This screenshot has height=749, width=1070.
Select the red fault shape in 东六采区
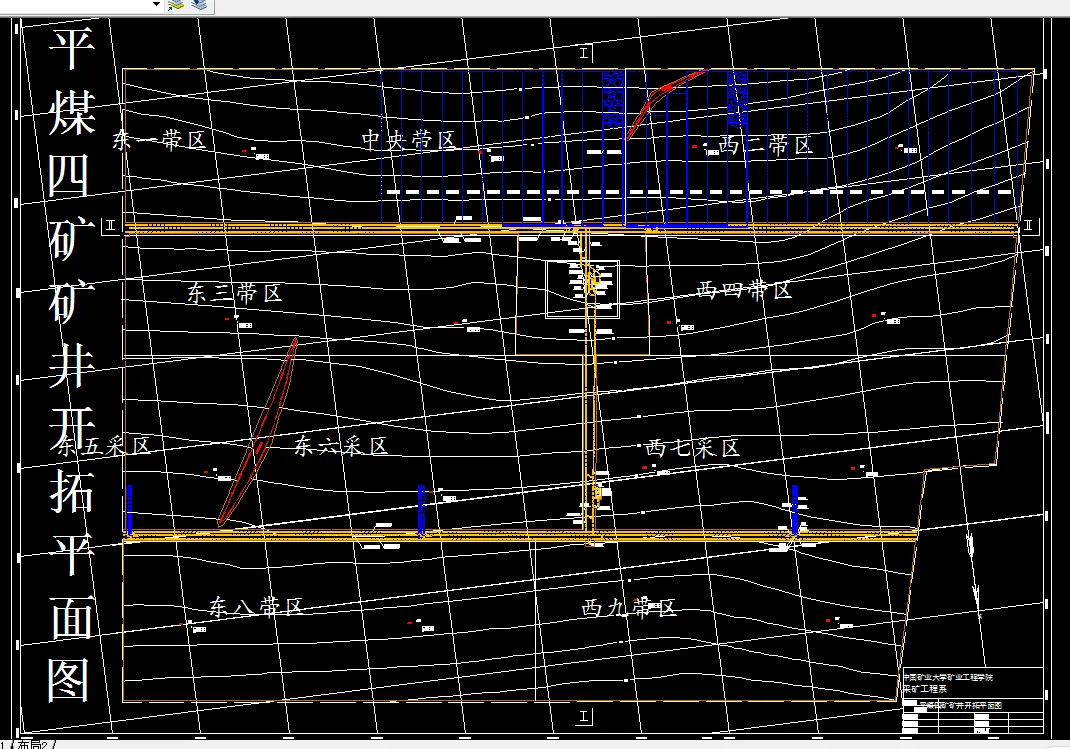[258, 432]
